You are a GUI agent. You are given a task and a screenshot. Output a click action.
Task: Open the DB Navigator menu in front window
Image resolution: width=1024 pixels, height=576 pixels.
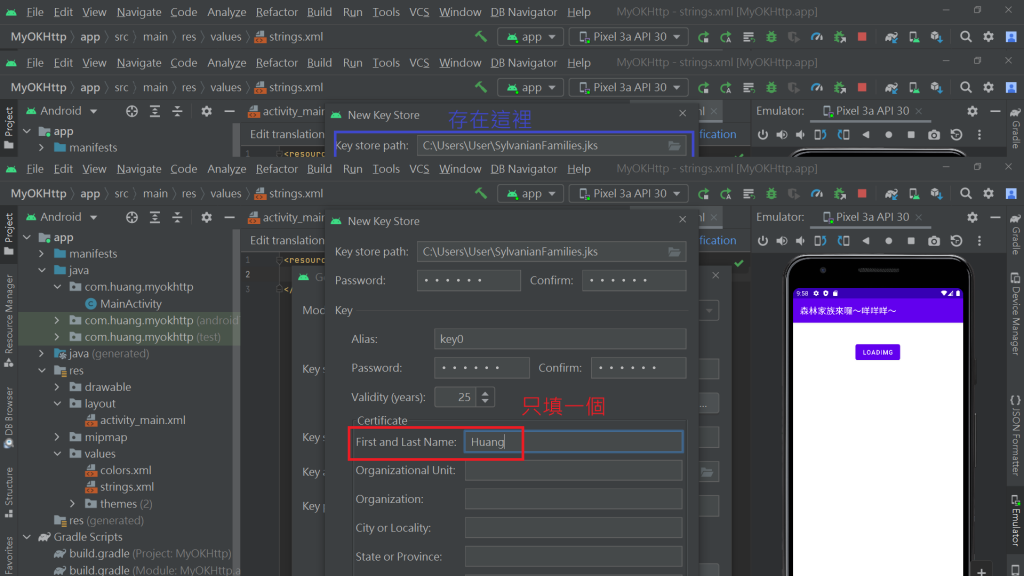pos(523,168)
